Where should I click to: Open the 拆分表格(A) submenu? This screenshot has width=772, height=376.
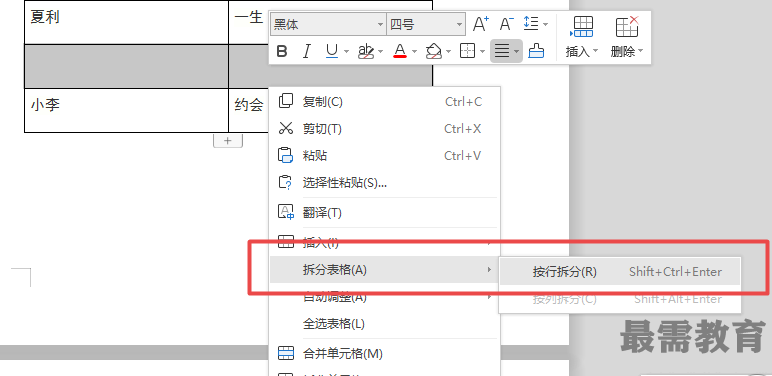pos(385,270)
